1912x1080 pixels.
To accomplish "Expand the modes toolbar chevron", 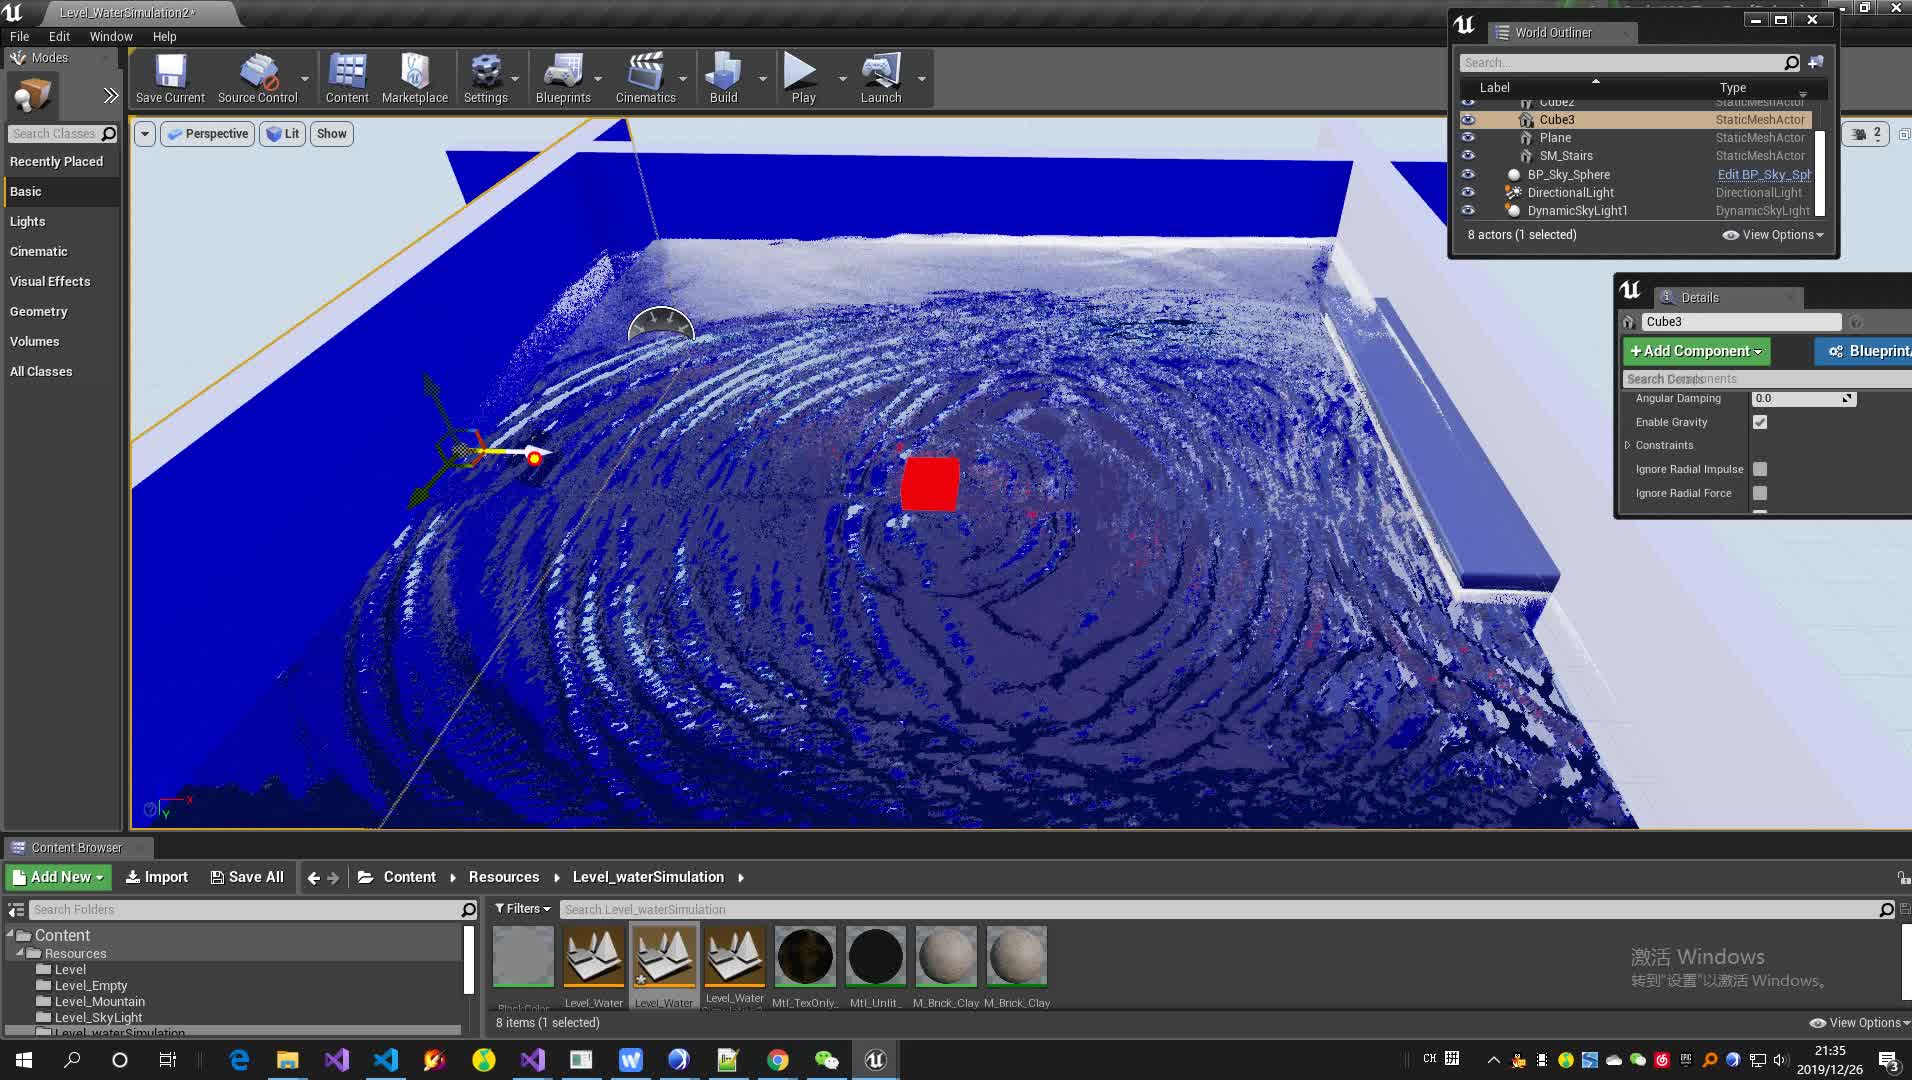I will 110,96.
